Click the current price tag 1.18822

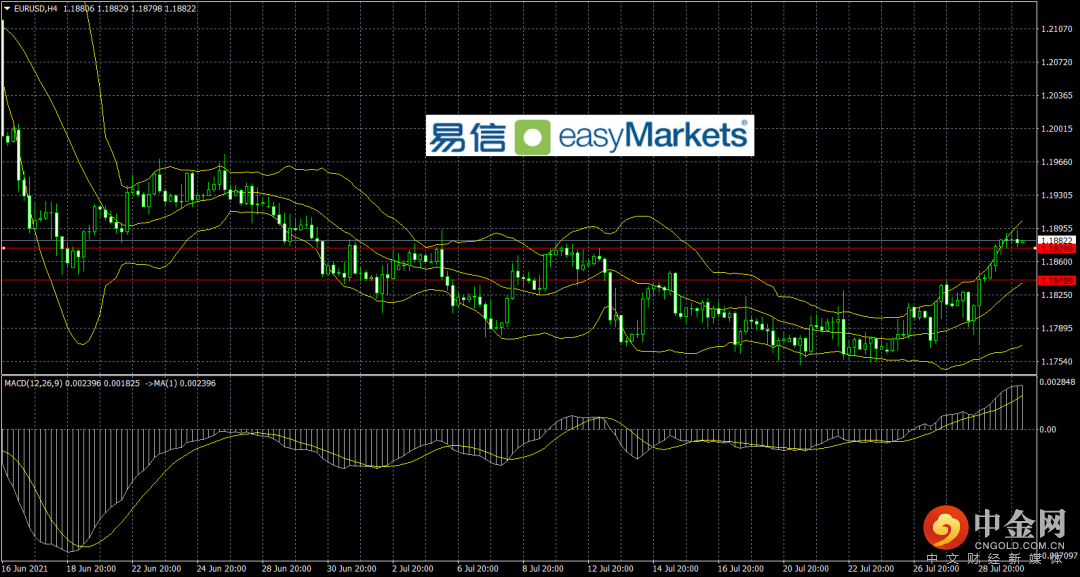(x=1055, y=240)
